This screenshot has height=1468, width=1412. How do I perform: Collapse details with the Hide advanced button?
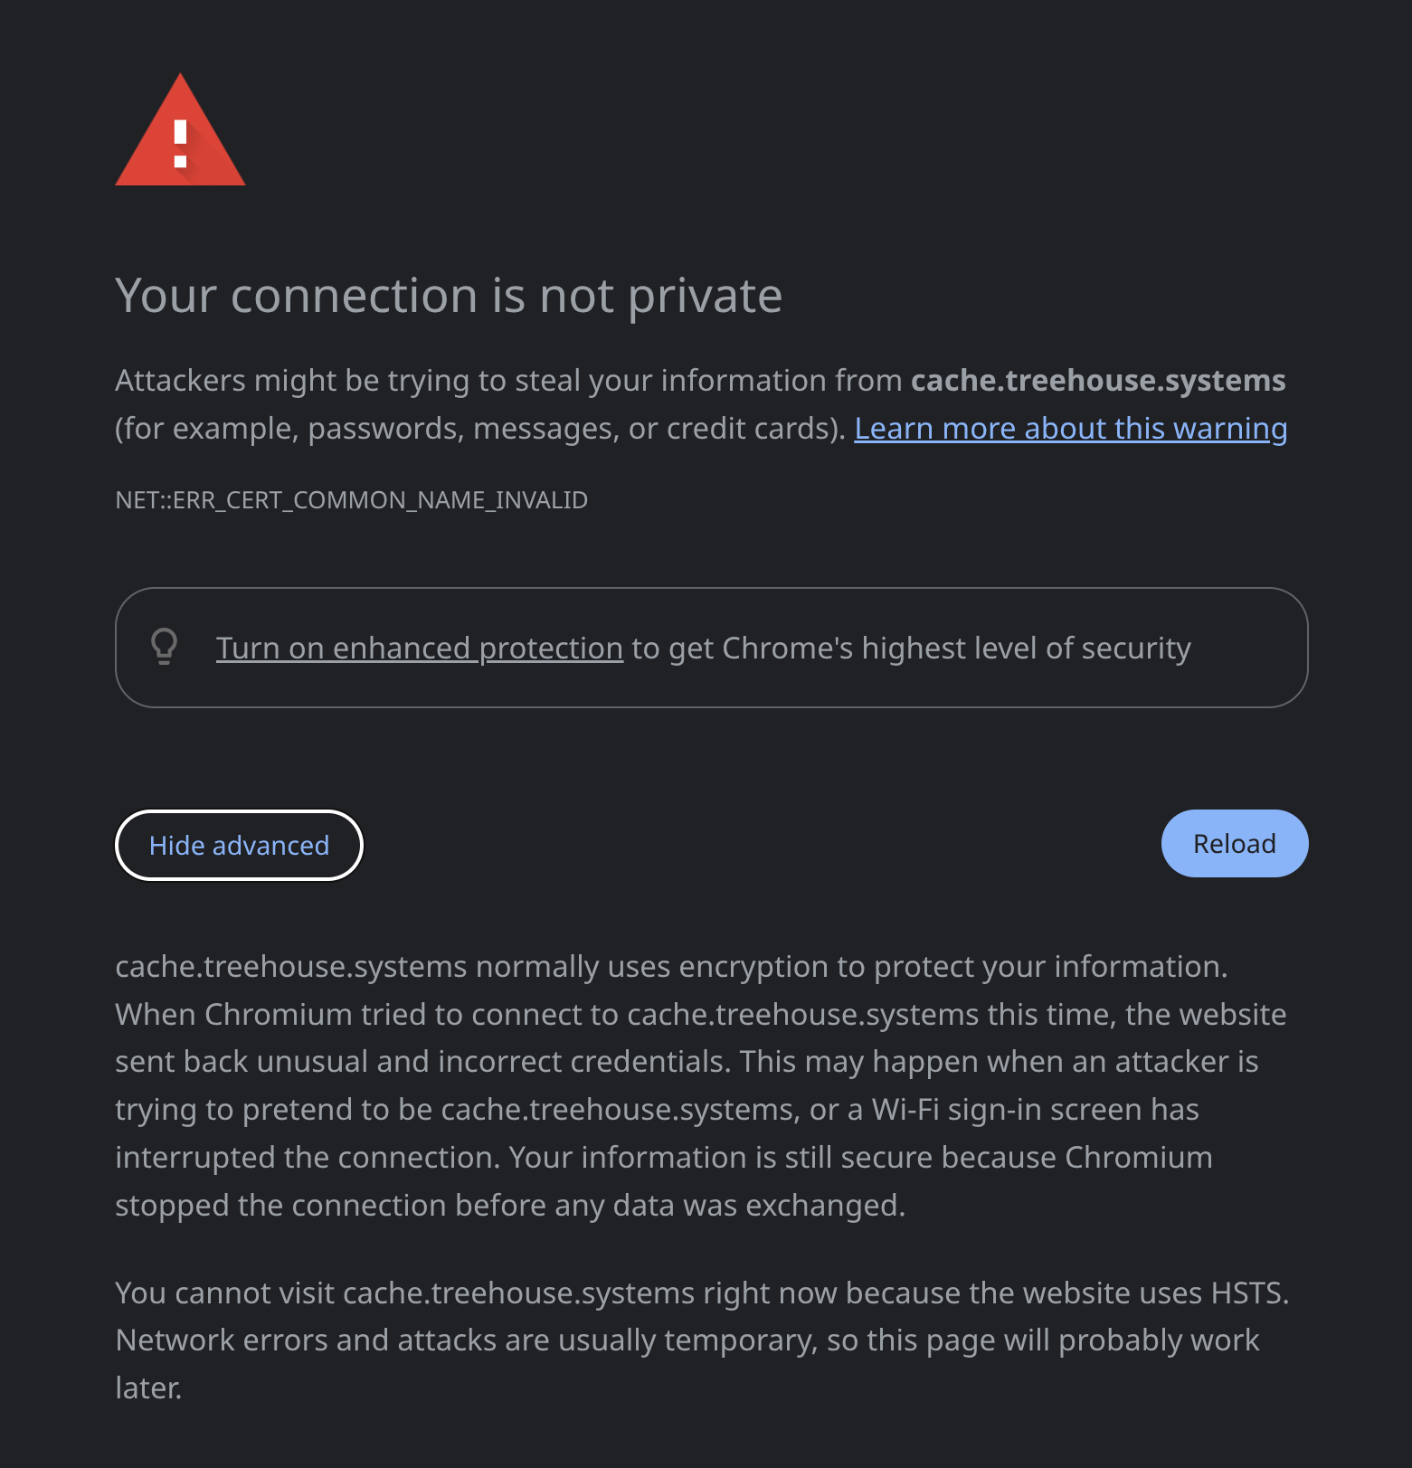coord(239,845)
